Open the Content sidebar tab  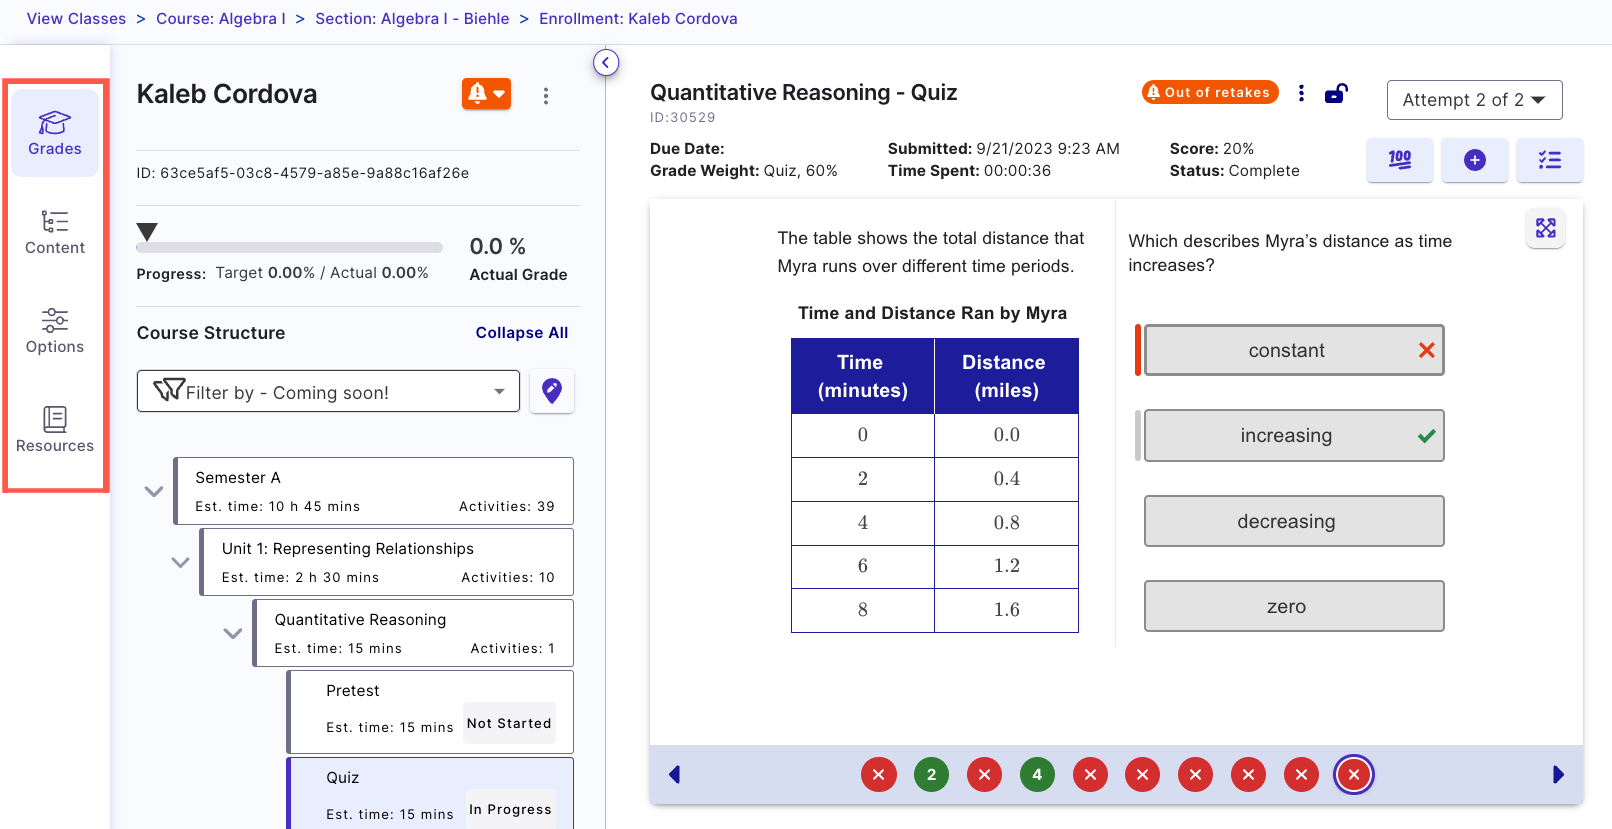tap(55, 232)
